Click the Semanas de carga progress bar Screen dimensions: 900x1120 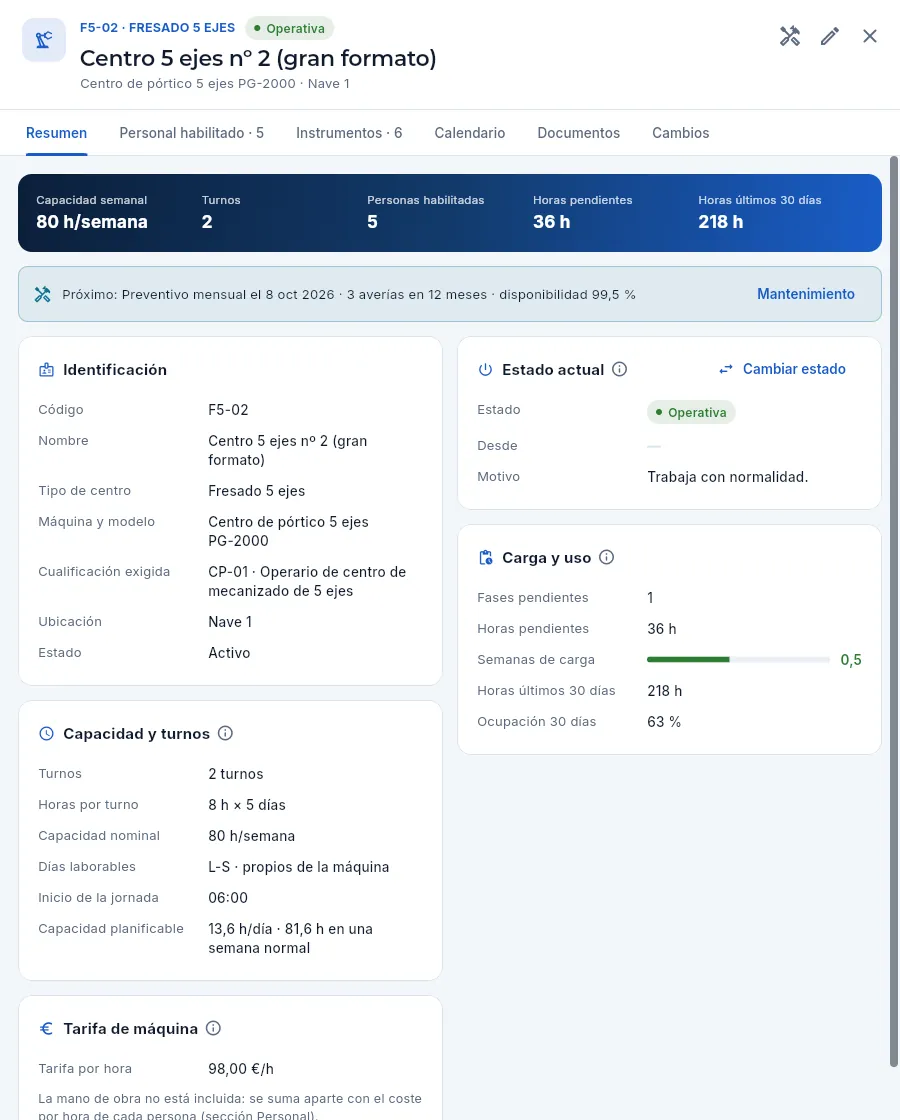pyautogui.click(x=739, y=659)
